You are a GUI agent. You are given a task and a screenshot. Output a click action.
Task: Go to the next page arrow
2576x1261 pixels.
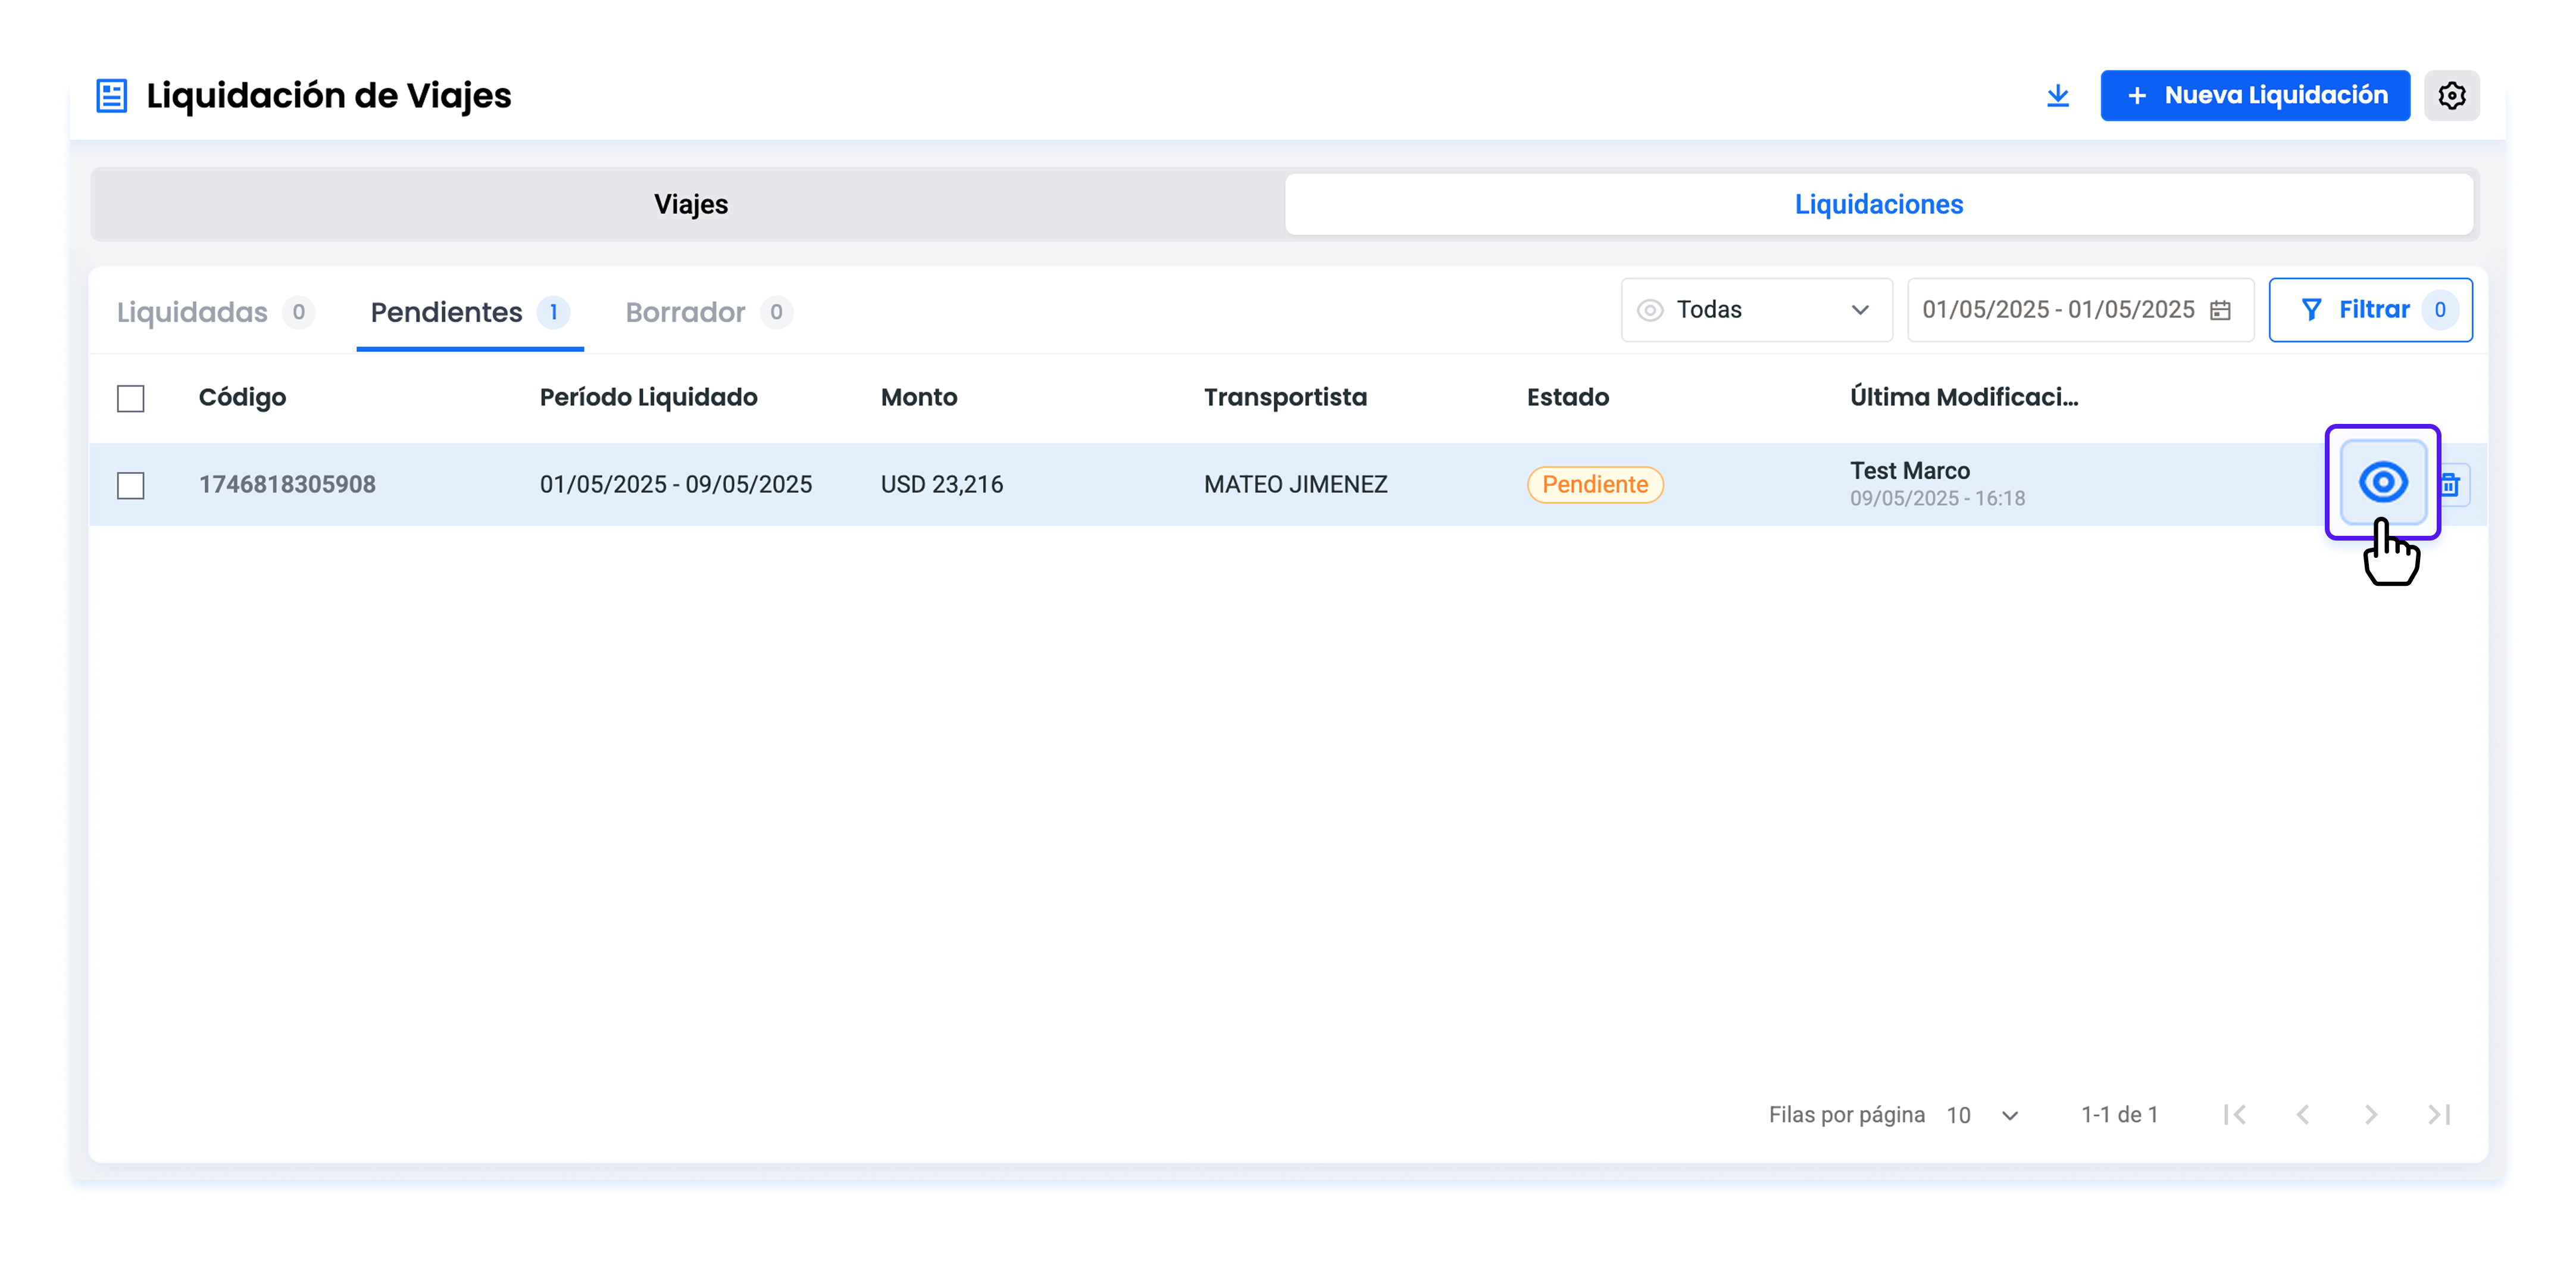(x=2371, y=1114)
